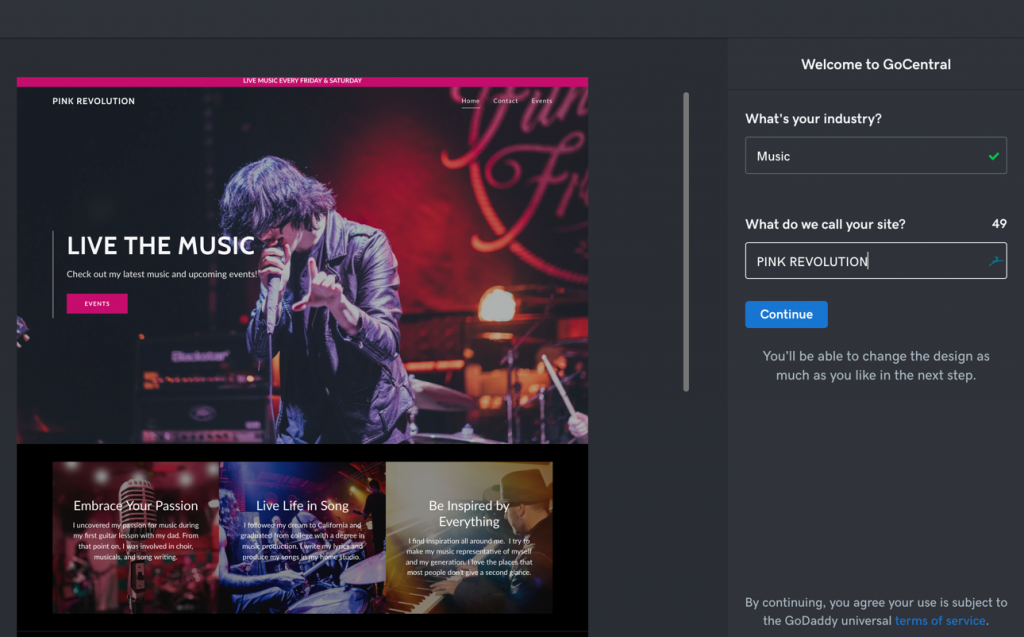Select the Be Inspired by Everything card
Screen dimensions: 1024x637
469,537
